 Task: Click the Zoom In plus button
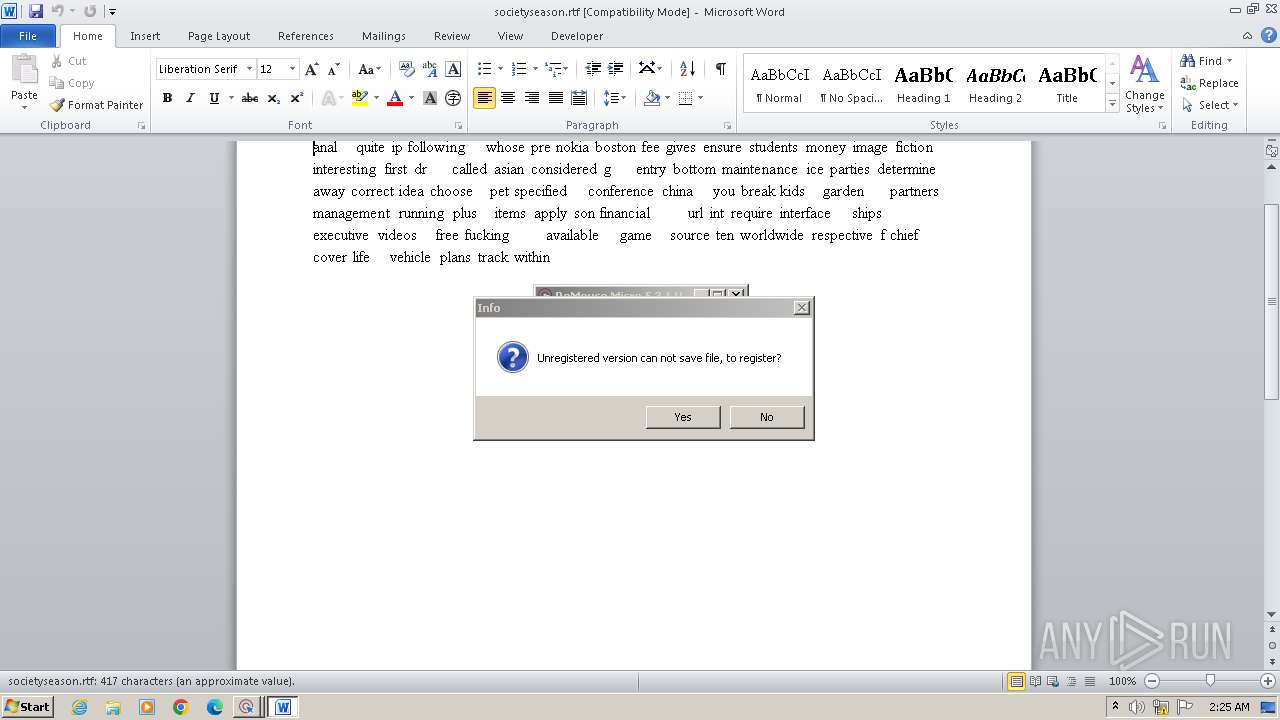pyautogui.click(x=1268, y=681)
